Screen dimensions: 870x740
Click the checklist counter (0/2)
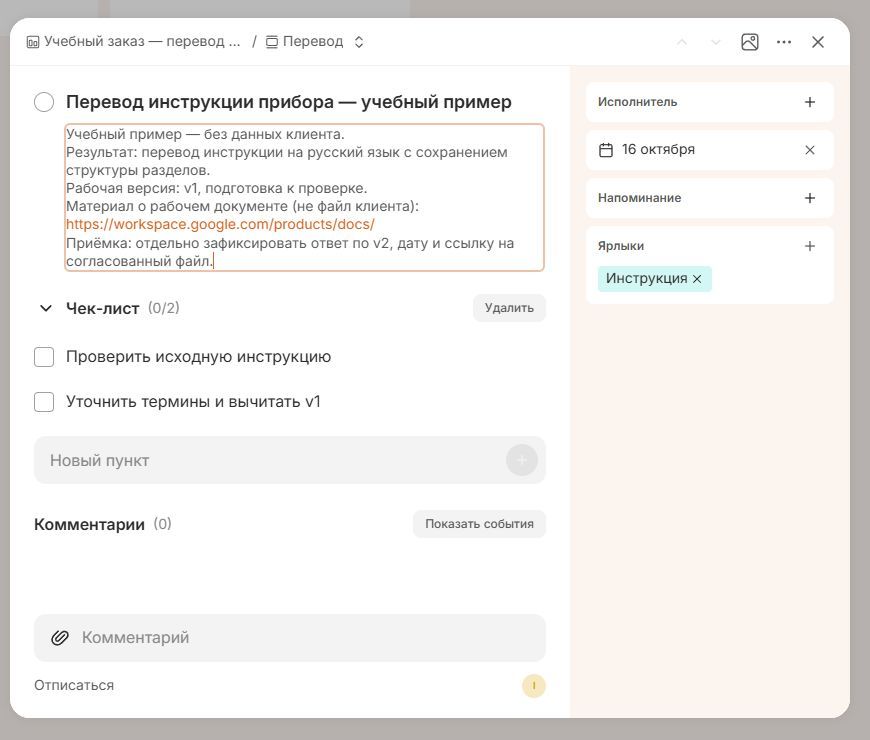pyautogui.click(x=164, y=308)
